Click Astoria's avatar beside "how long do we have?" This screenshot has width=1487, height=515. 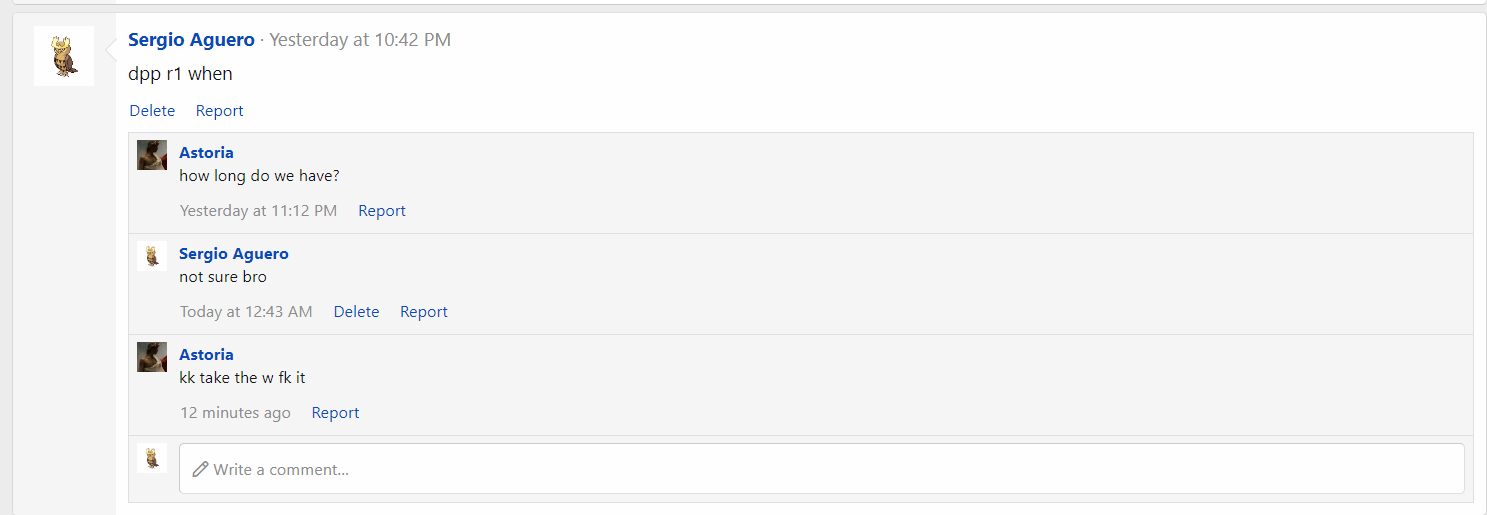point(152,155)
